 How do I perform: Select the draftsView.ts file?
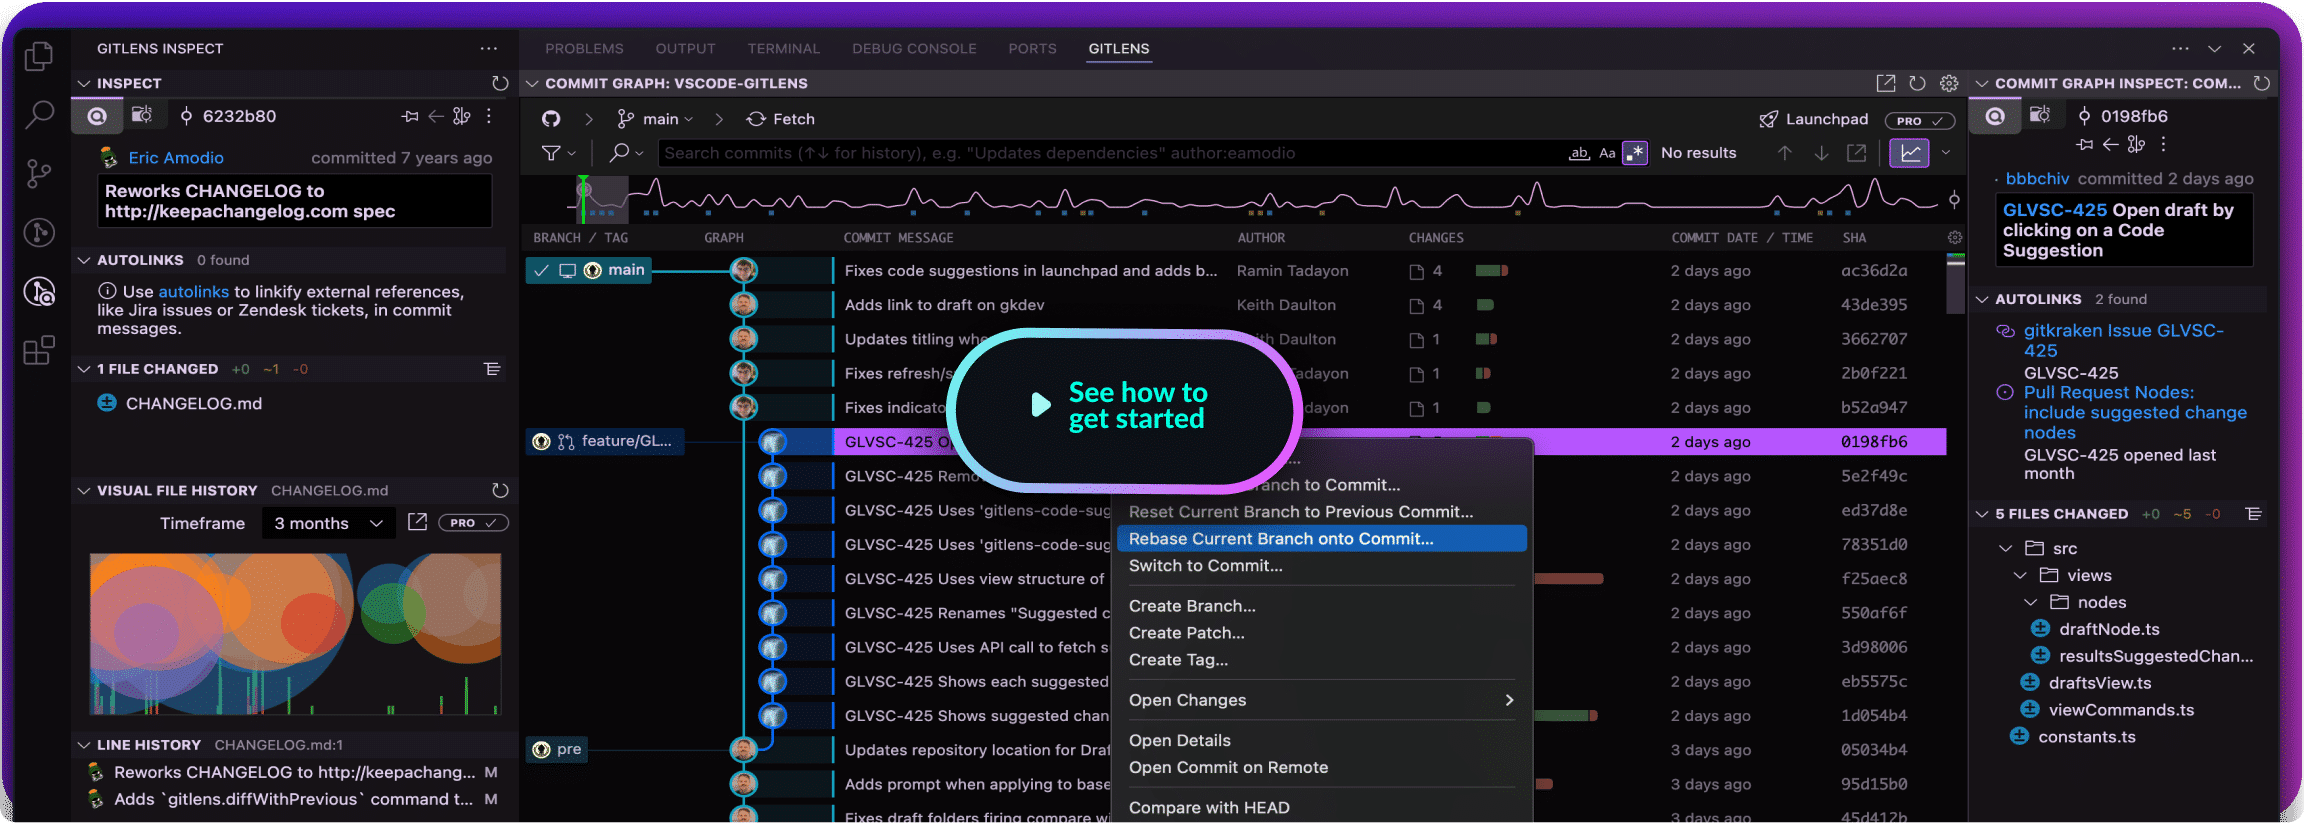2099,683
